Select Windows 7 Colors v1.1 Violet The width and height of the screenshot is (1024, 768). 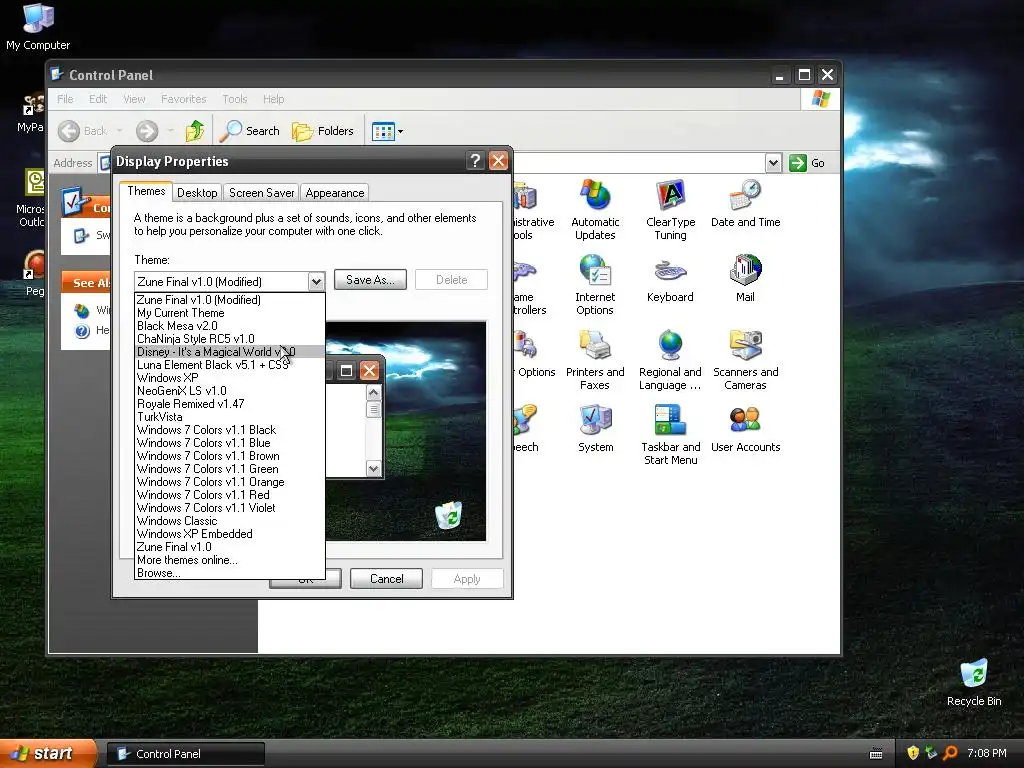point(229,507)
